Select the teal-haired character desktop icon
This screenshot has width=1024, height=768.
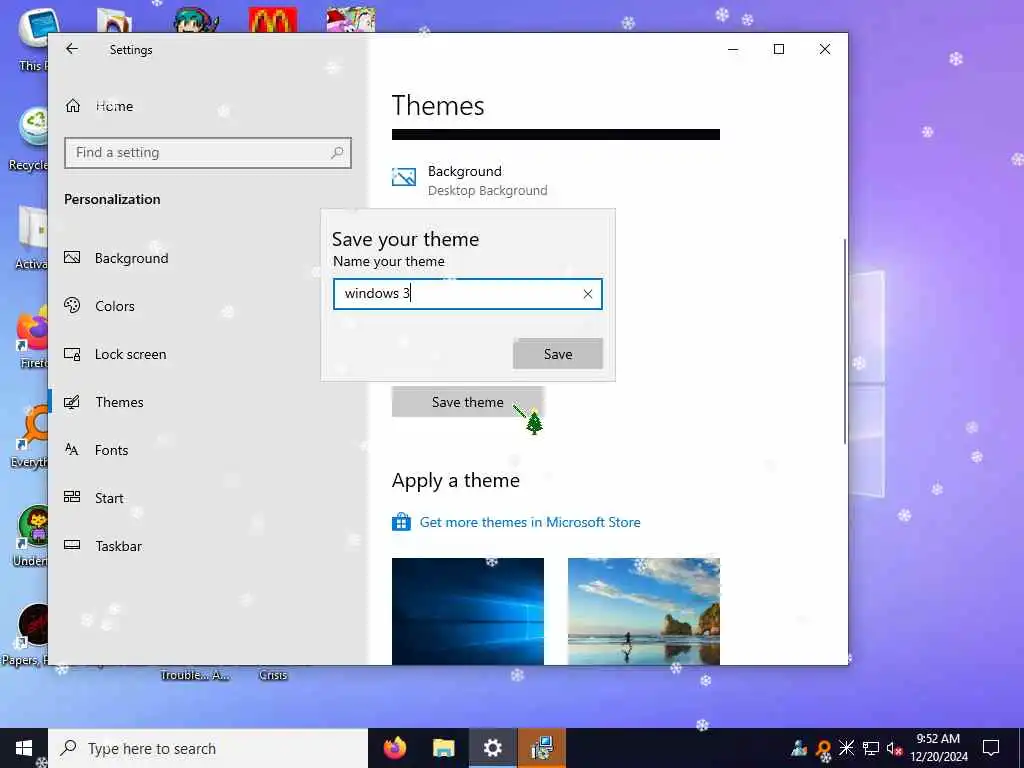click(197, 20)
